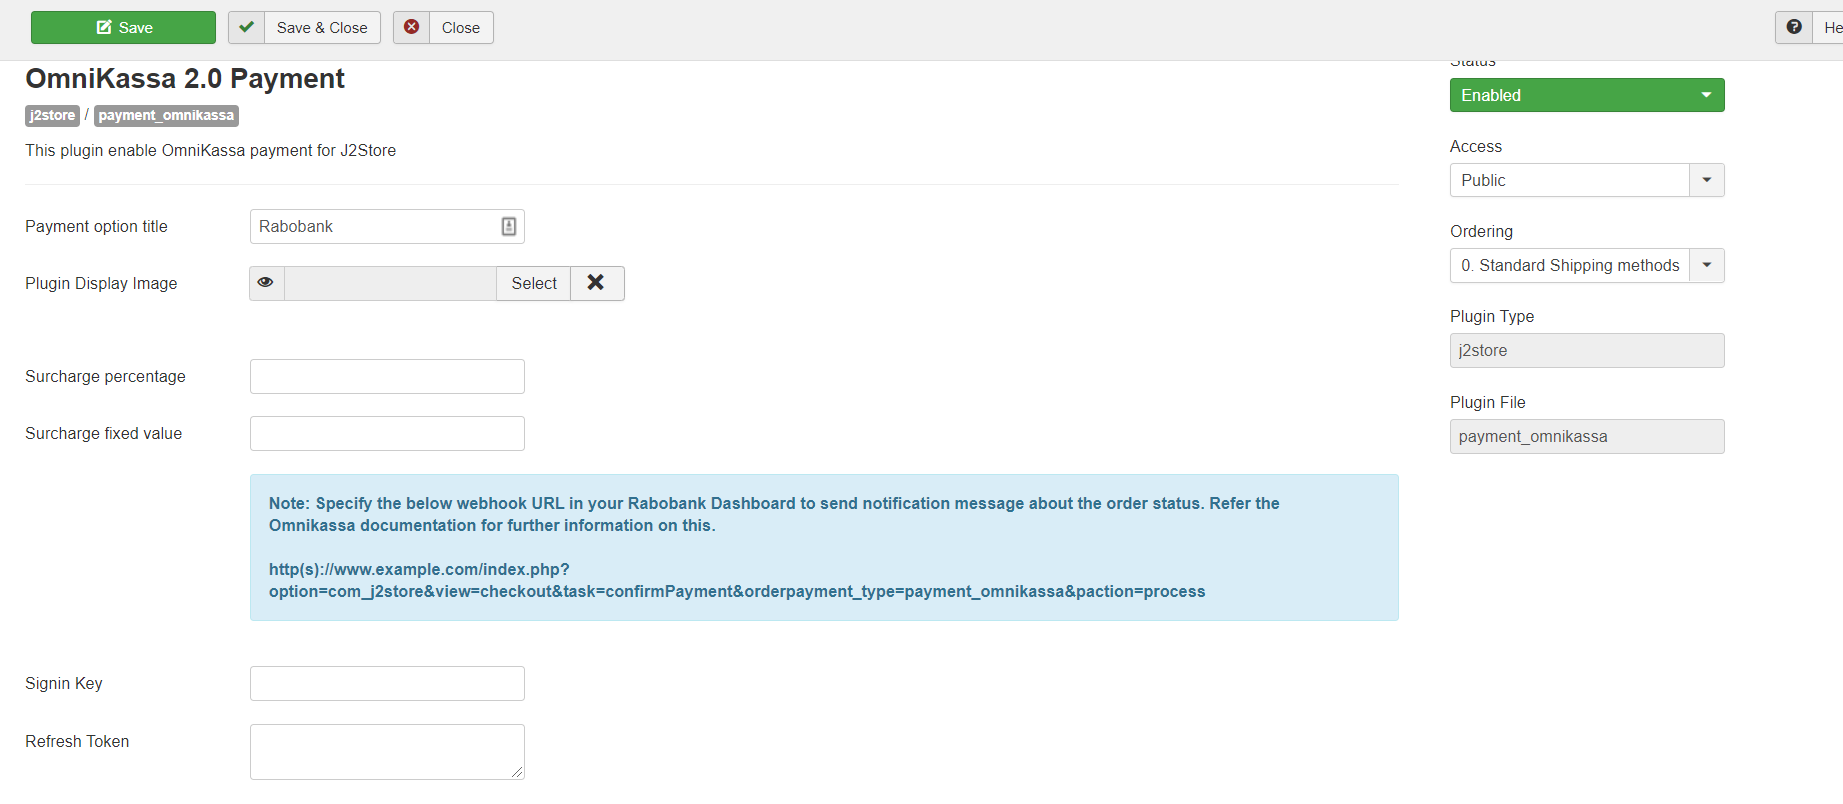Click the Plugin File payment_omnikassa field
This screenshot has height=804, width=1843.
point(1587,437)
